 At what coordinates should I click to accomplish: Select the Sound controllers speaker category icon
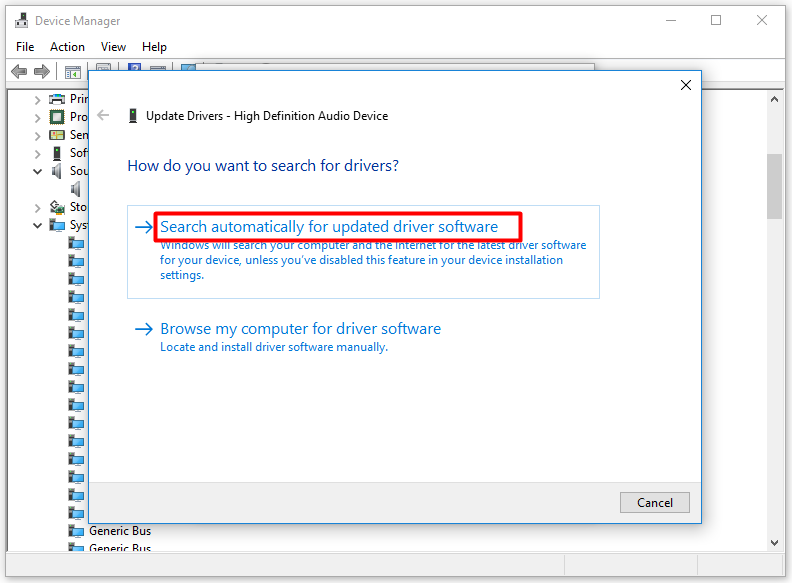coord(57,171)
